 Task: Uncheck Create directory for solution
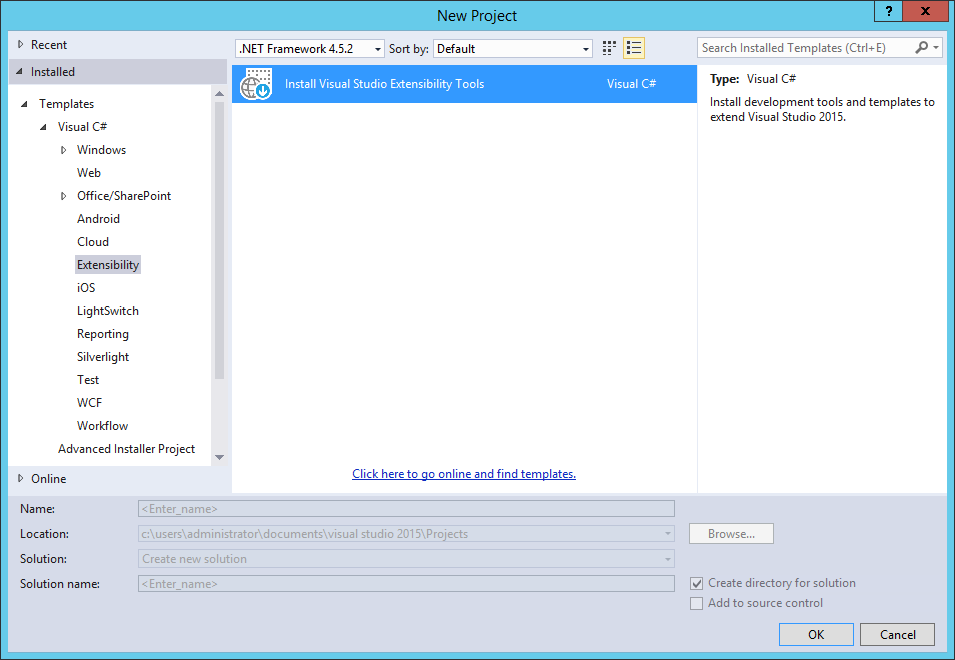click(x=696, y=583)
